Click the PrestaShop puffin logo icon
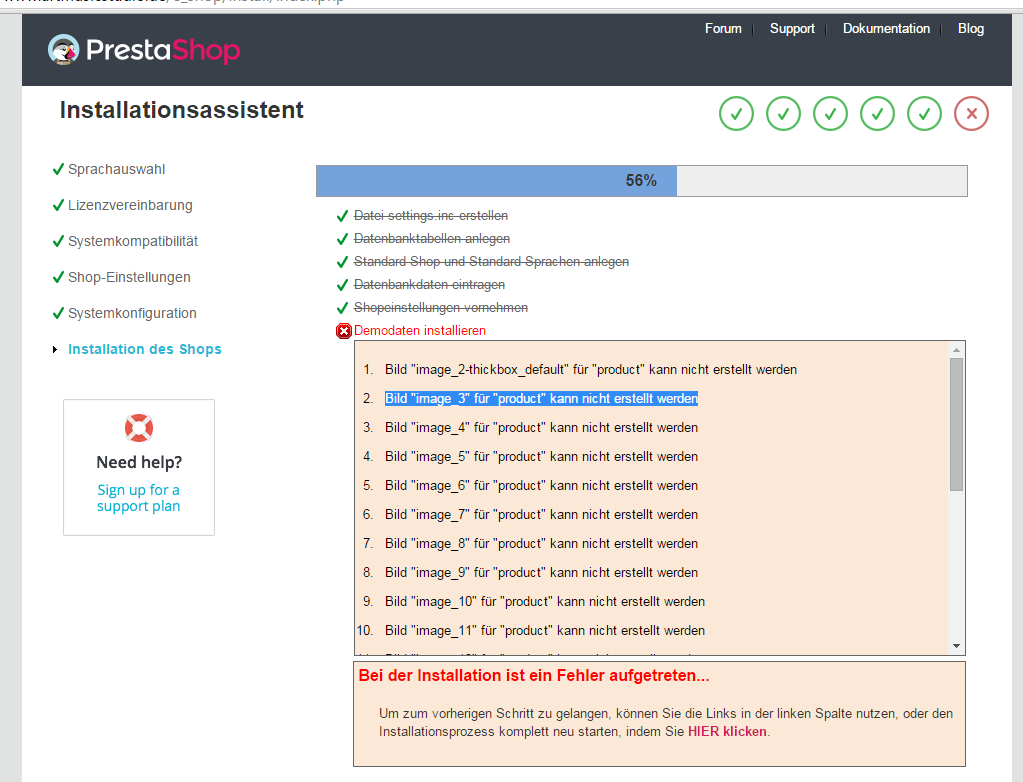This screenshot has height=782, width=1023. point(63,50)
